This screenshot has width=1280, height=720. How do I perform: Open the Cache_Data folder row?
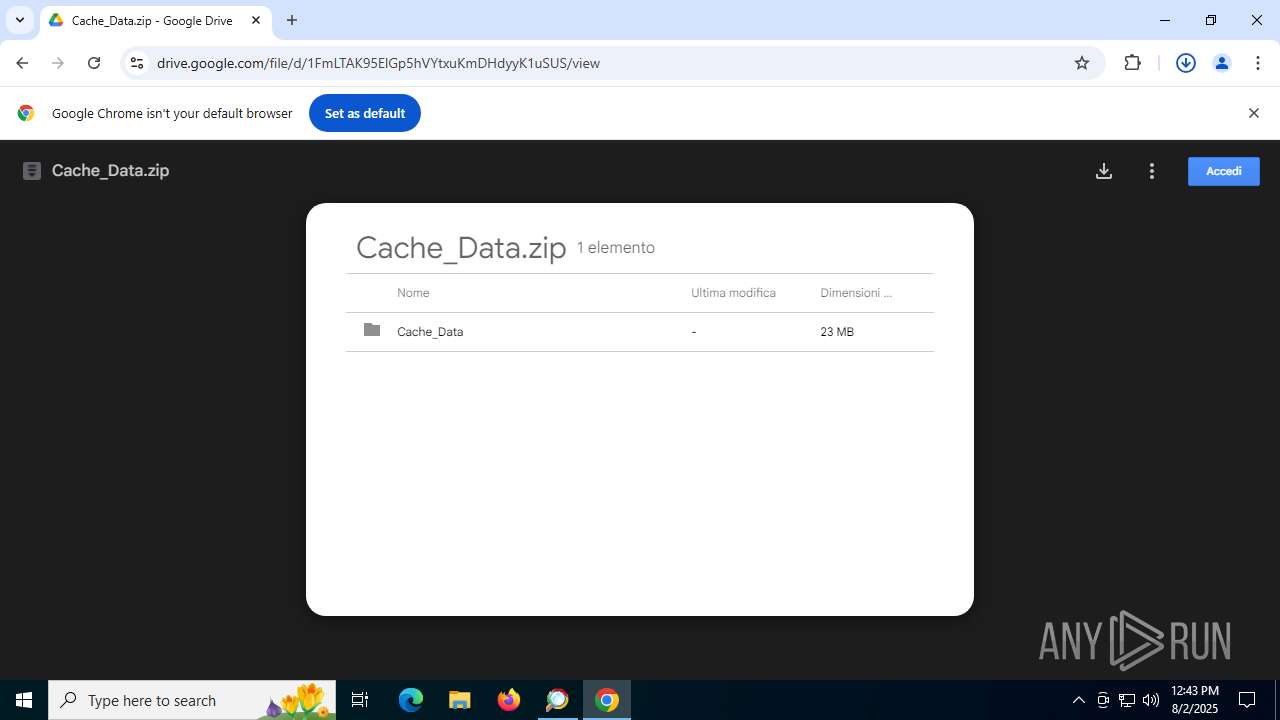click(640, 332)
